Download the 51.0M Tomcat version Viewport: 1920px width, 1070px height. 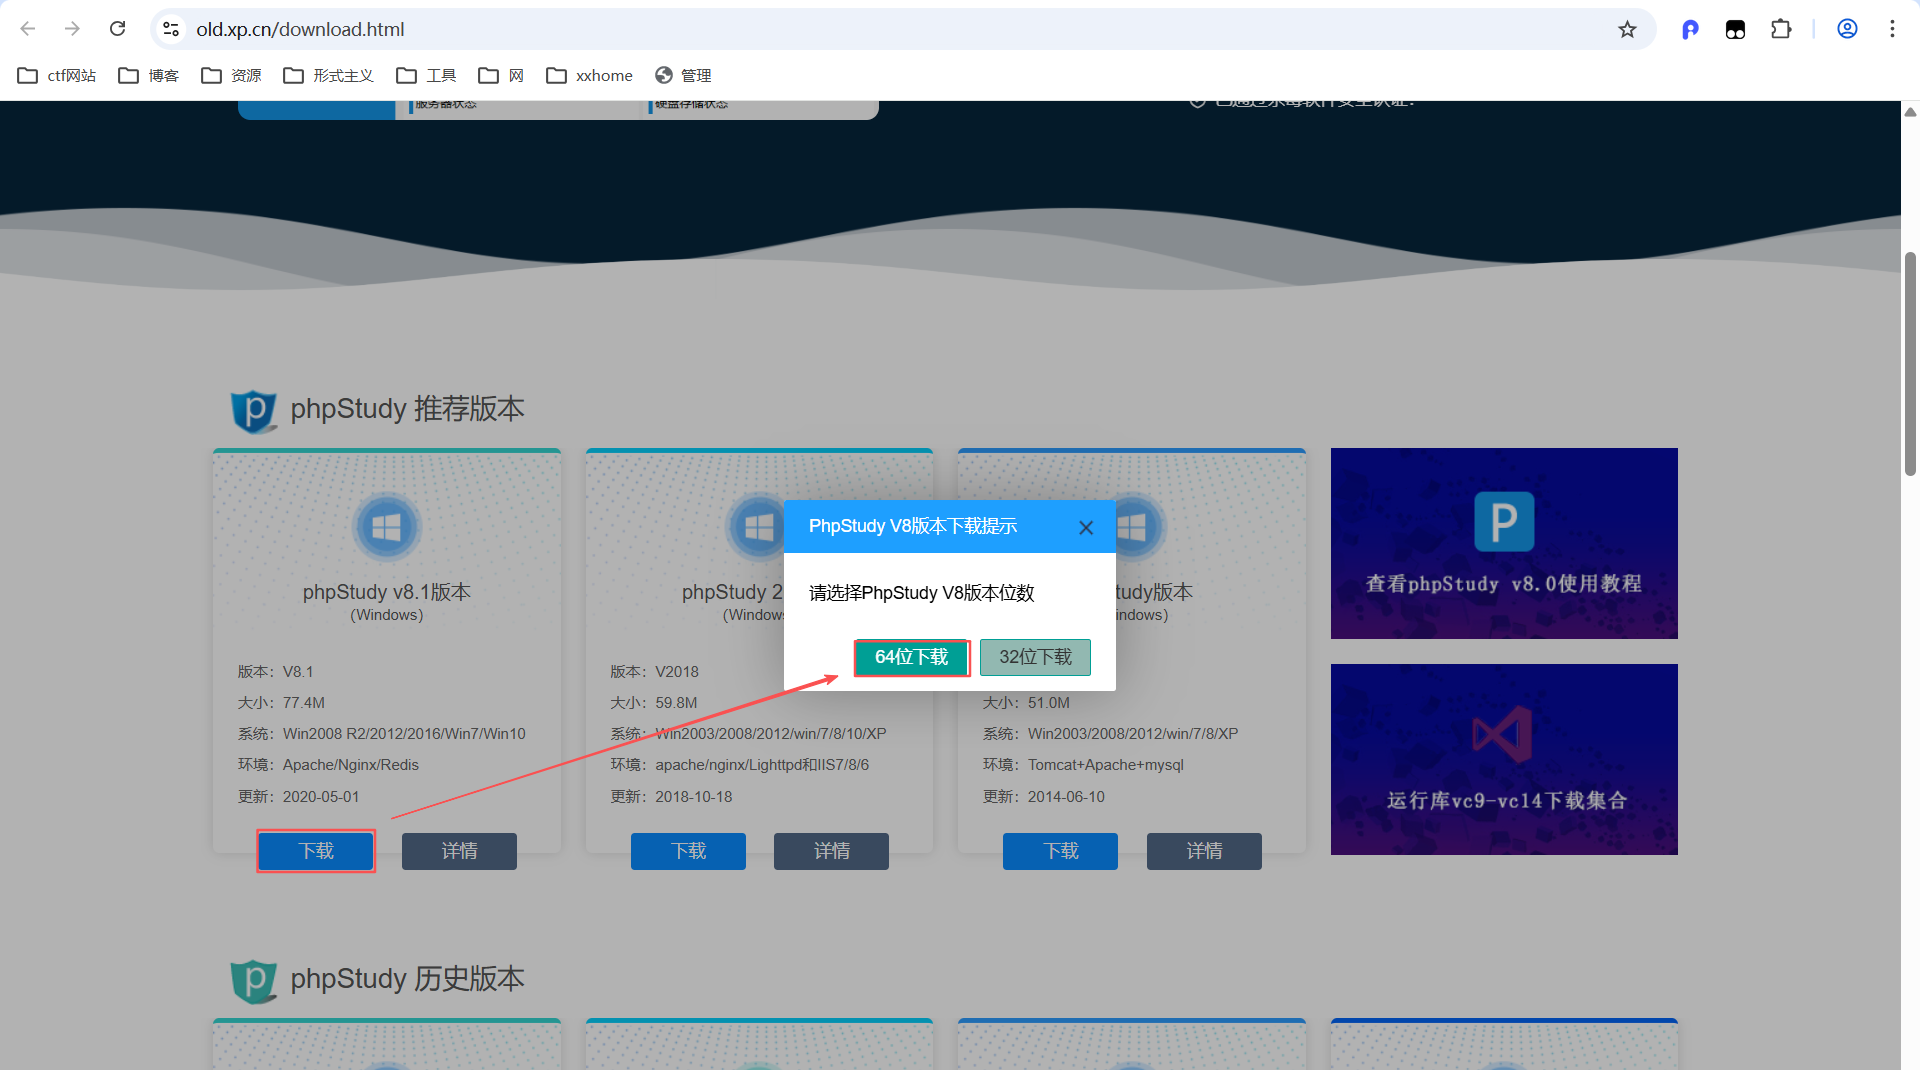click(x=1060, y=851)
